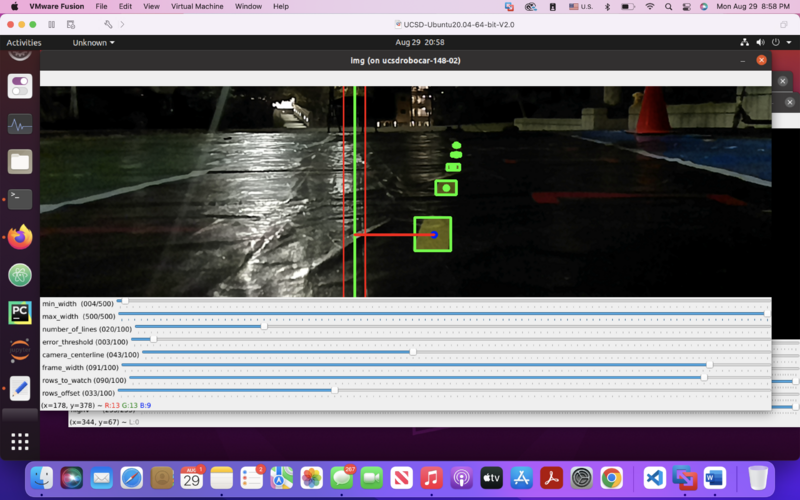The width and height of the screenshot is (800, 500).
Task: Click the Aug 29 20:58 clock in the Ubuntu bar
Action: click(419, 42)
